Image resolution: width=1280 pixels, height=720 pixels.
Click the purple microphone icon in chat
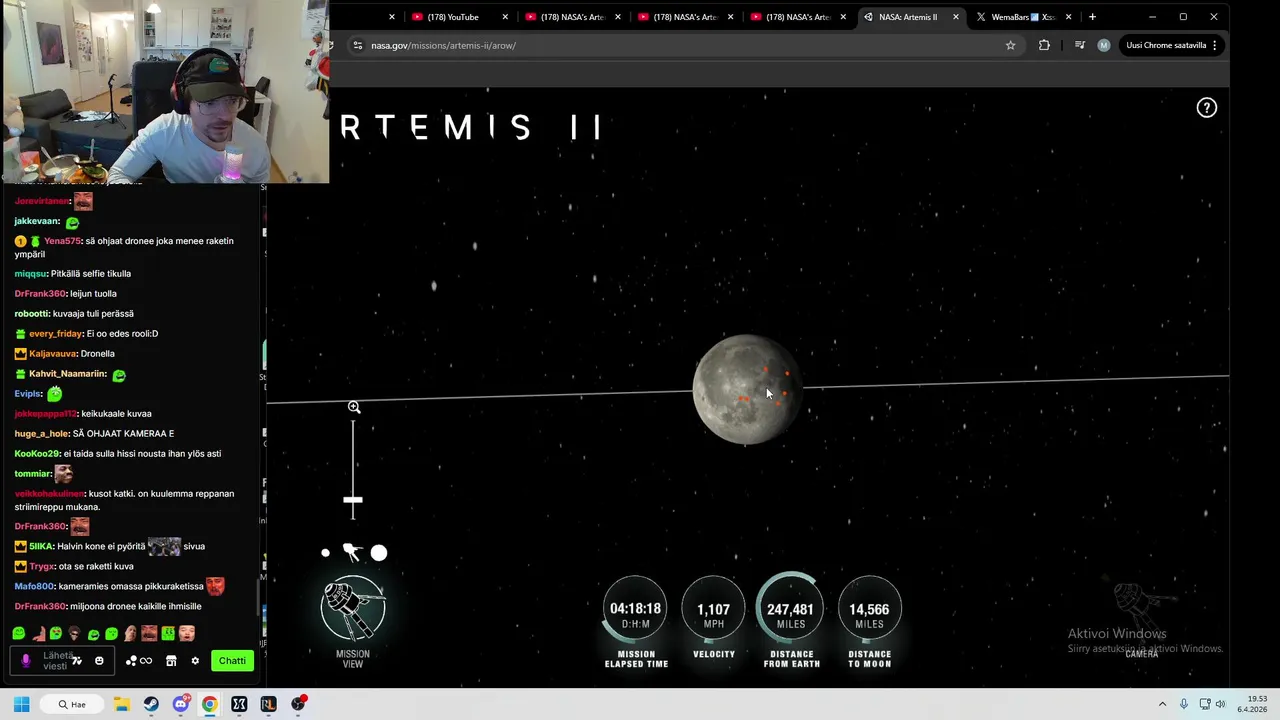26,661
